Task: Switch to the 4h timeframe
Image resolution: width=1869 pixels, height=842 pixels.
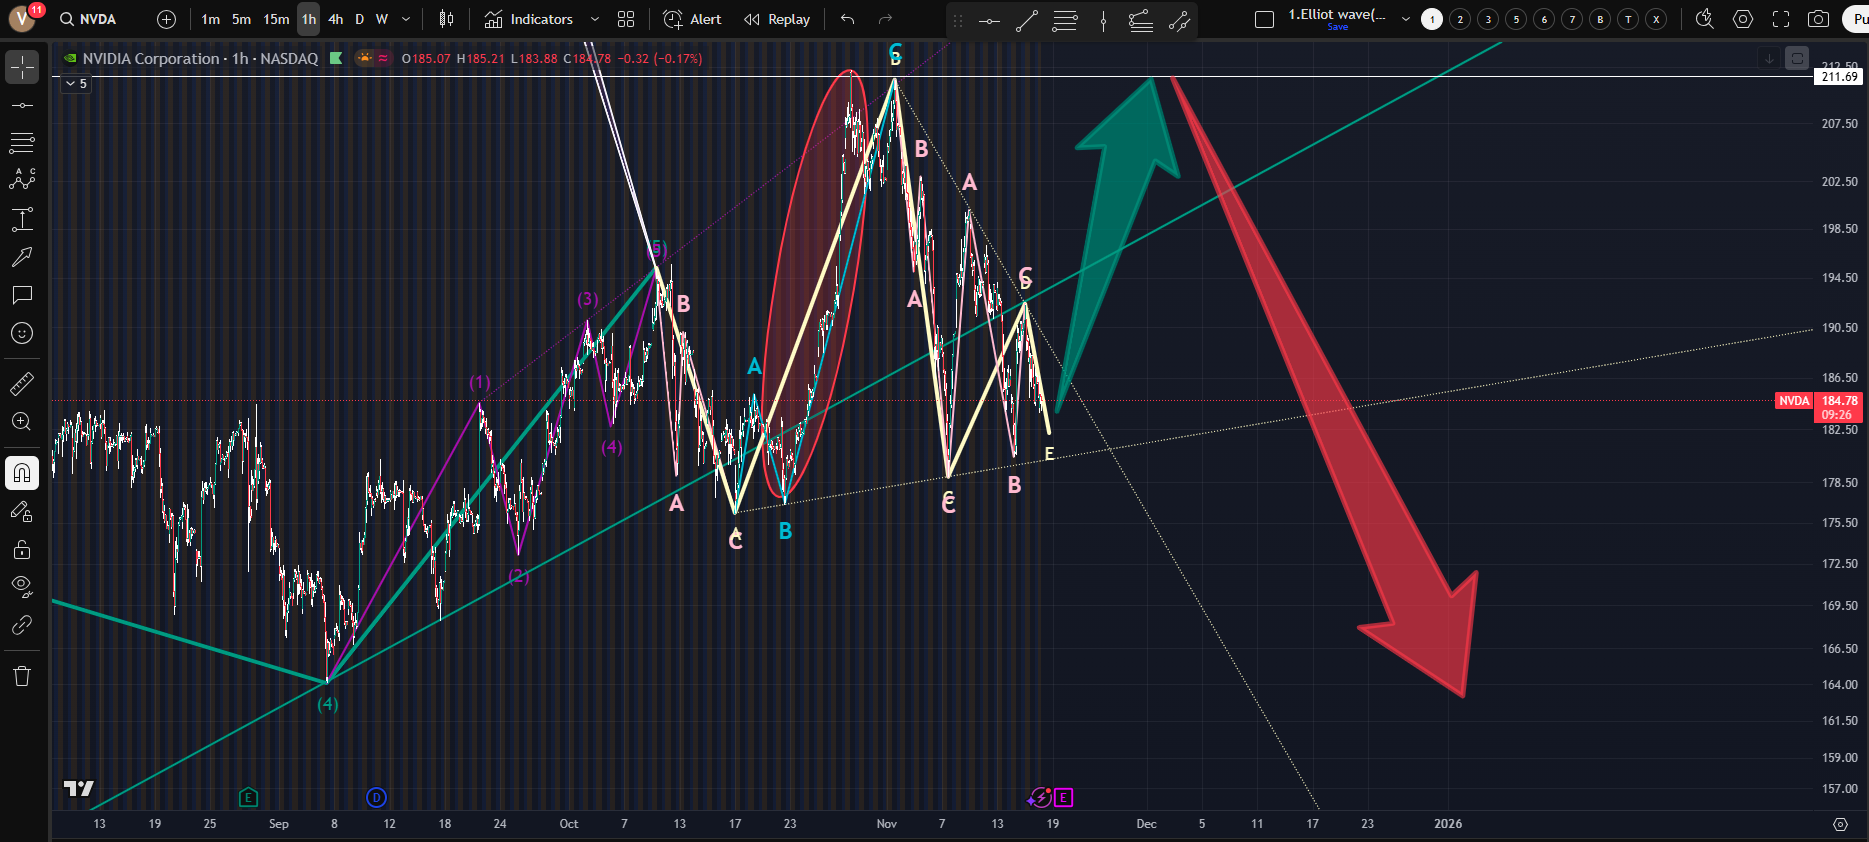Action: 335,19
